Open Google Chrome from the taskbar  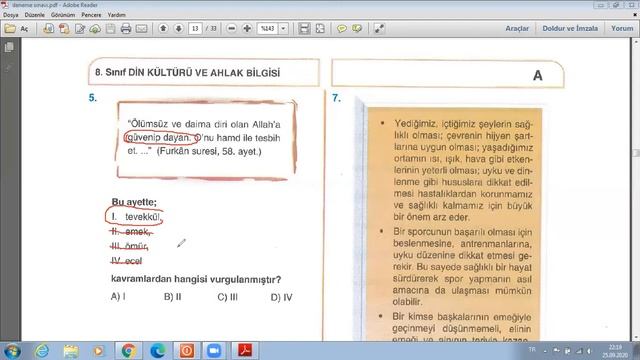click(x=128, y=351)
